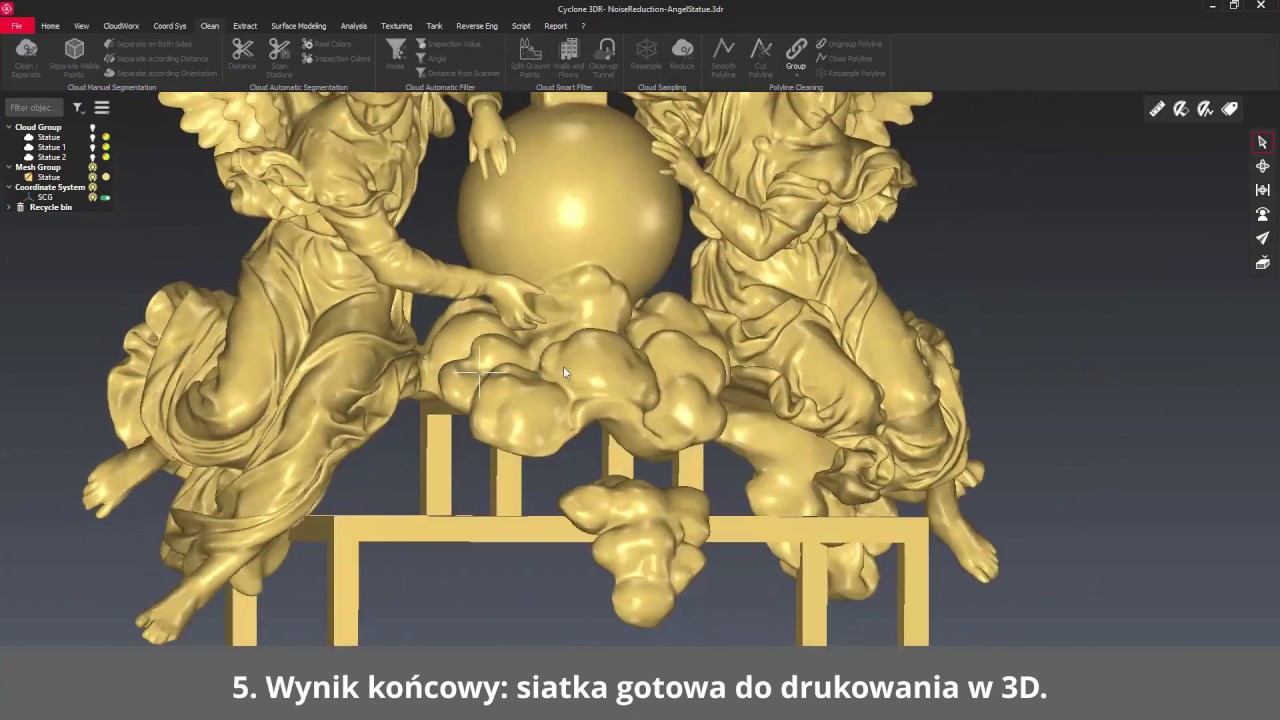Open the View ribbon tab
Viewport: 1280px width, 720px height.
coord(81,26)
